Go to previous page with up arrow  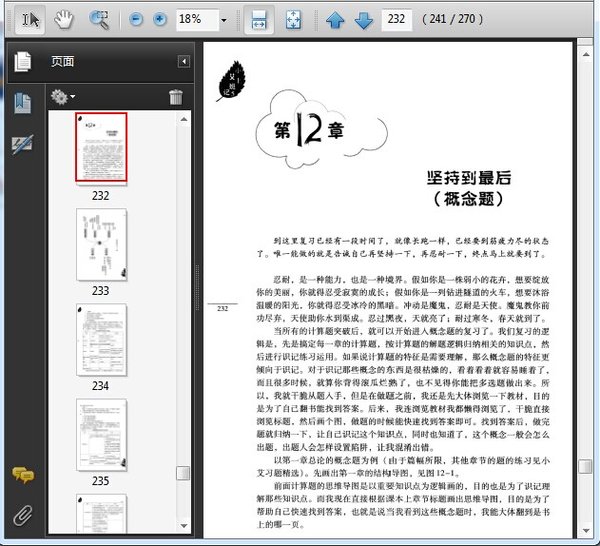click(x=335, y=19)
